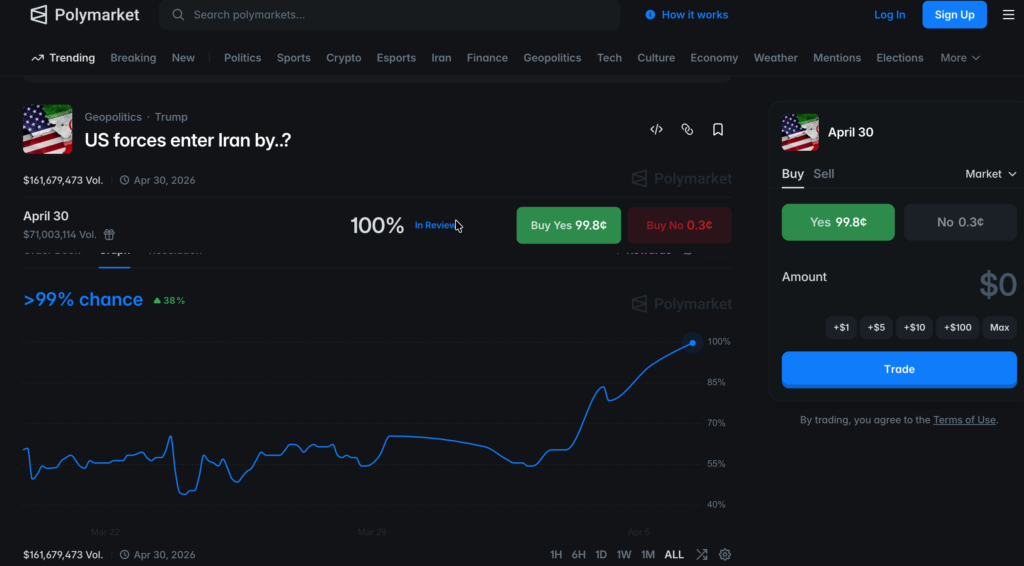
Task: Open the Terms of Use link
Action: point(964,420)
